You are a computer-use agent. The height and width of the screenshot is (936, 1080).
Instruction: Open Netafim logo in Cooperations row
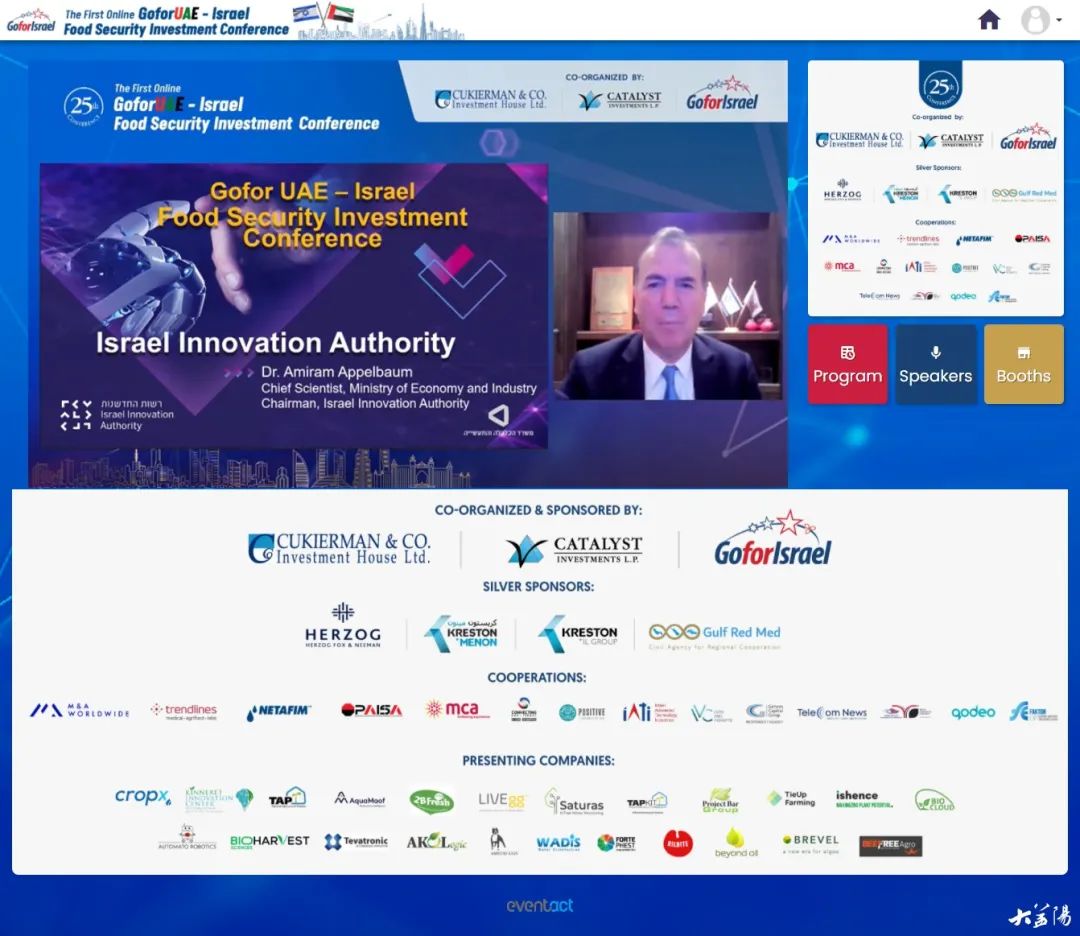pos(278,711)
